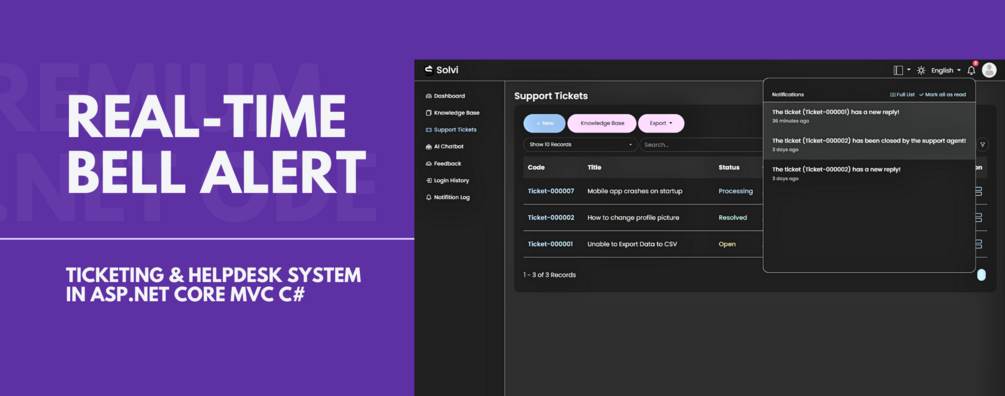Open ticket link Ticket-000002 in table

(x=551, y=217)
